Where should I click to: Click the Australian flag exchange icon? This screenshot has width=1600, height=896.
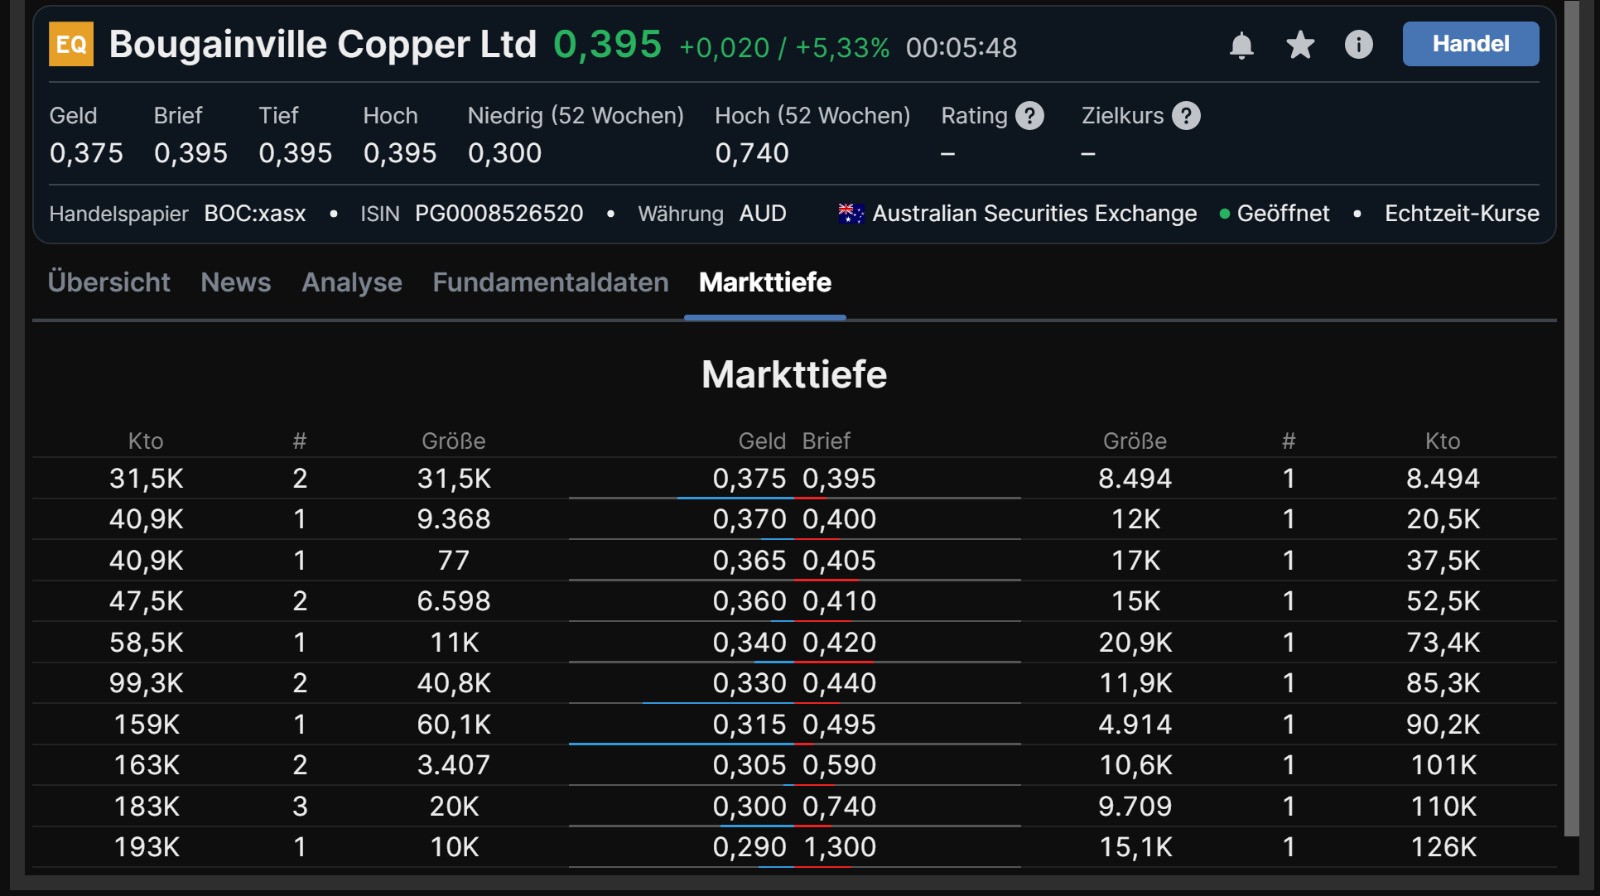[851, 213]
